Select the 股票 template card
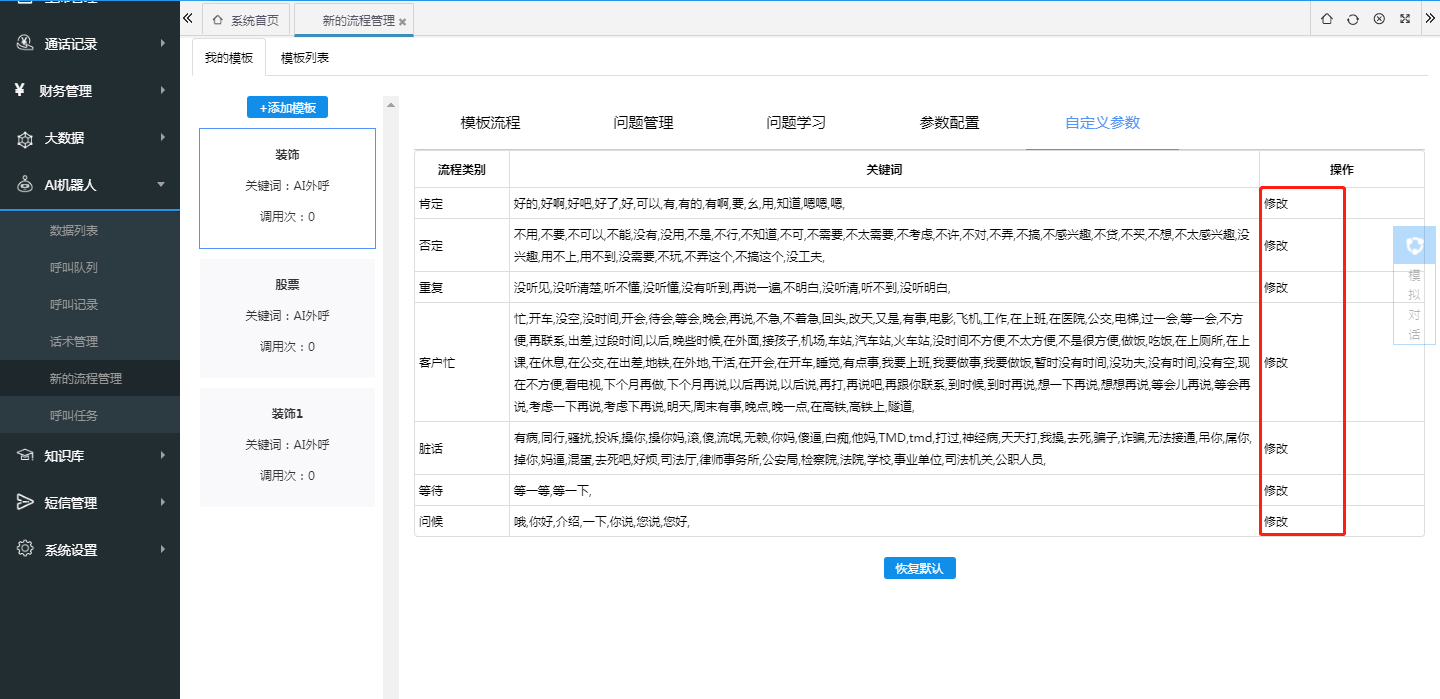The width and height of the screenshot is (1440, 699). point(287,315)
